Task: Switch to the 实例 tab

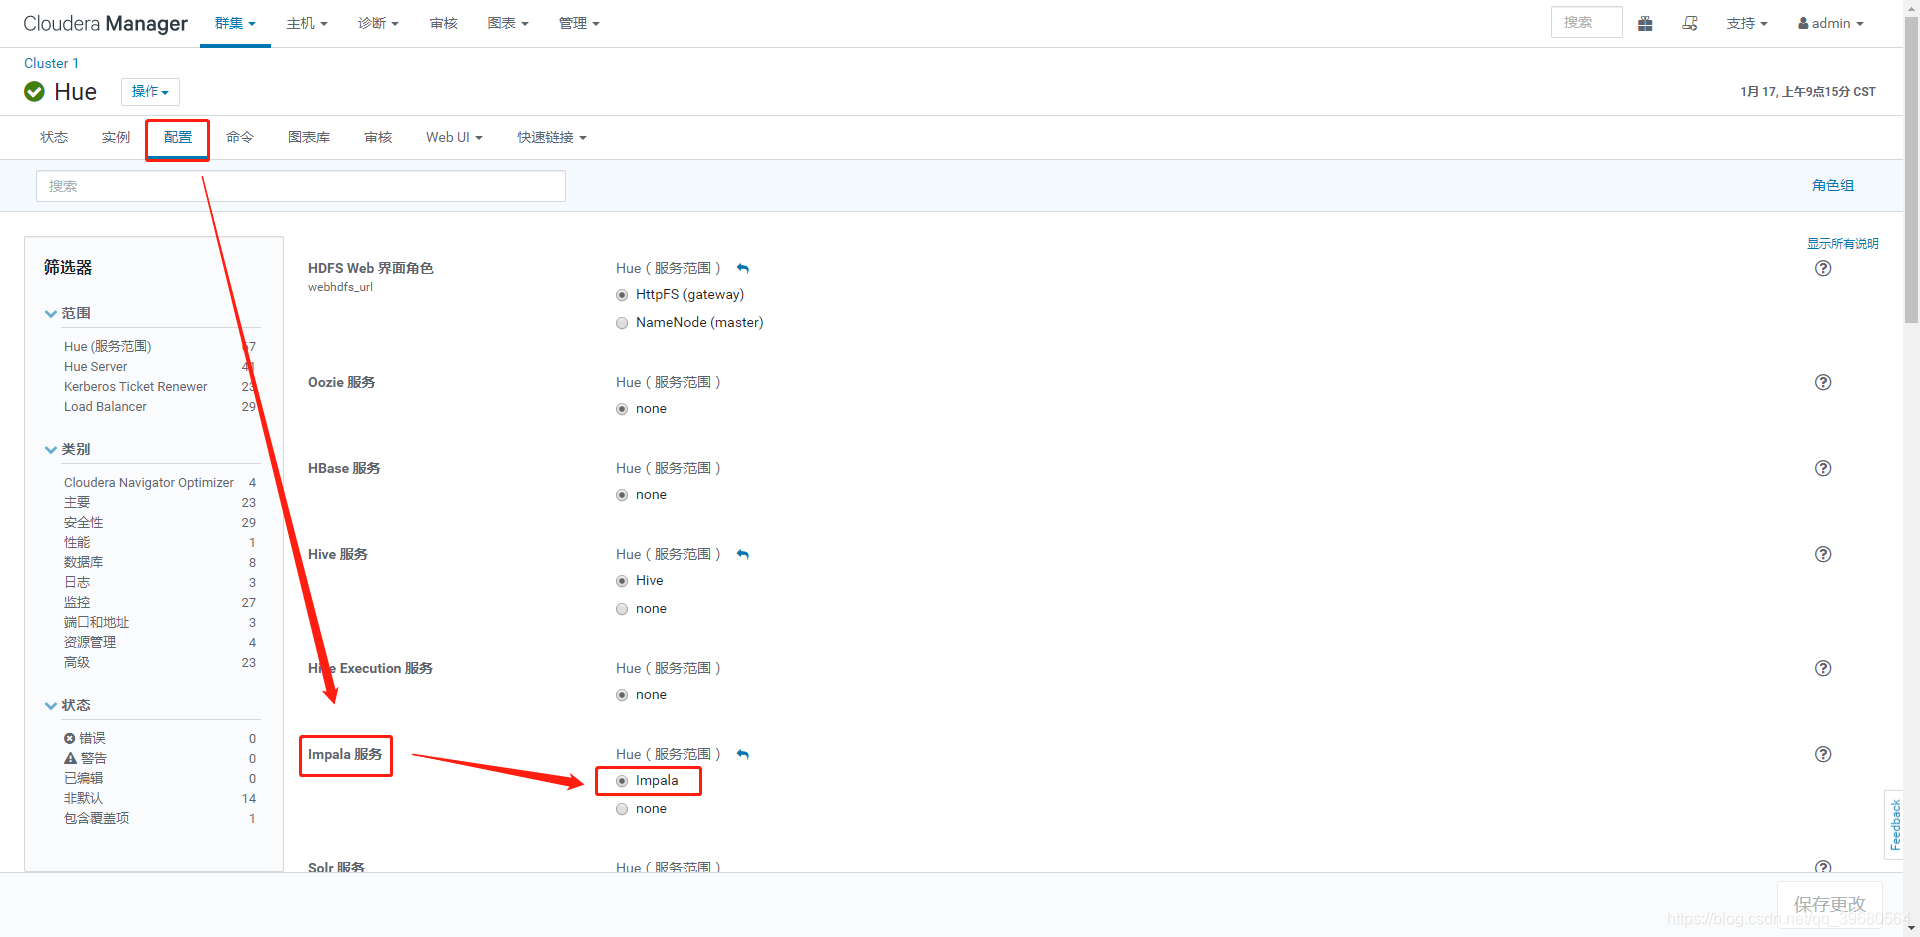Action: coord(116,137)
